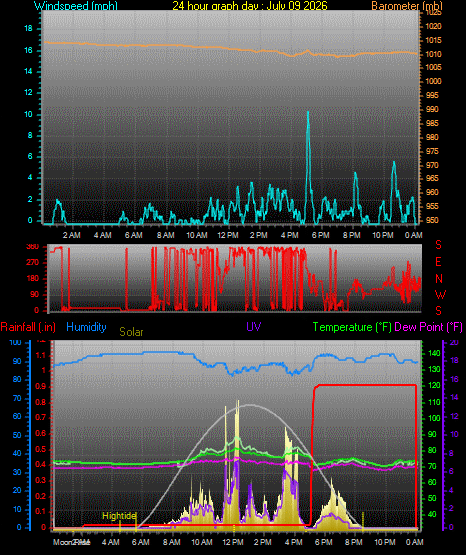Click the "140" temperature axis value

(x=435, y=353)
